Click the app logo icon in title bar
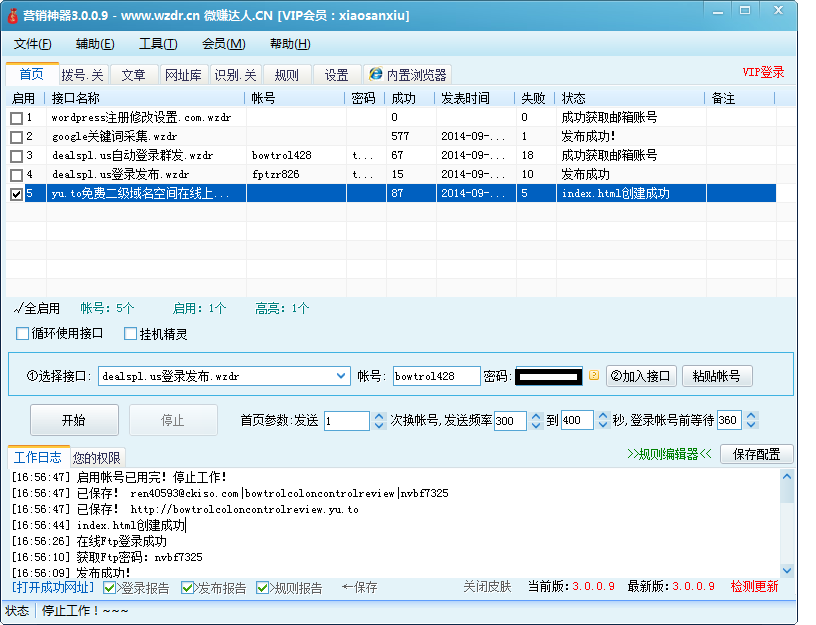The image size is (816, 625). 13,16
